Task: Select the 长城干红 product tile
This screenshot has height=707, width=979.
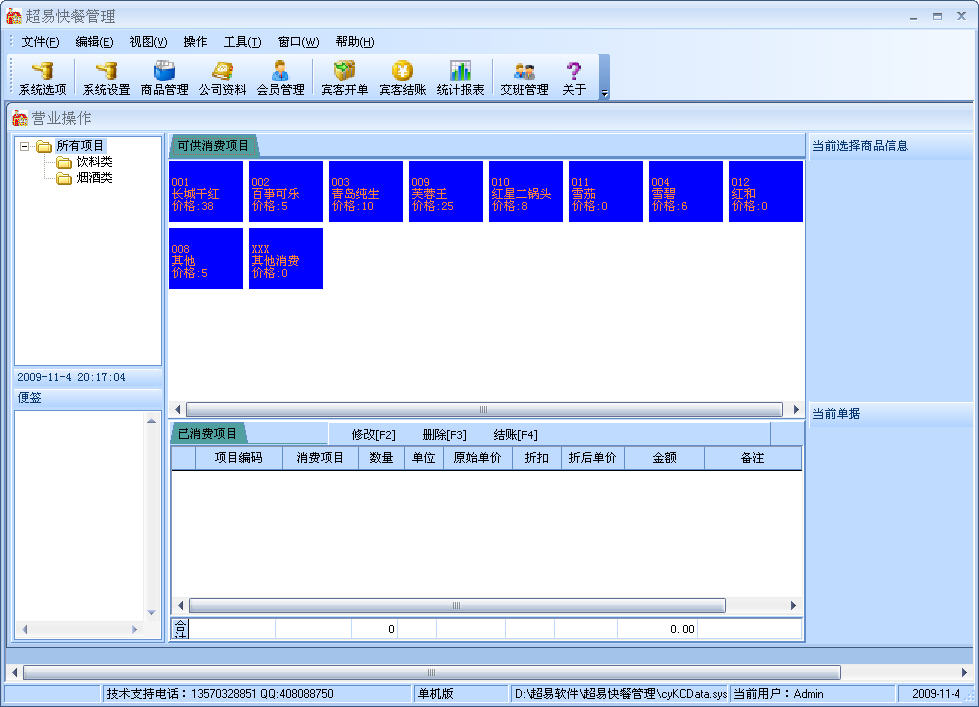Action: tap(206, 191)
